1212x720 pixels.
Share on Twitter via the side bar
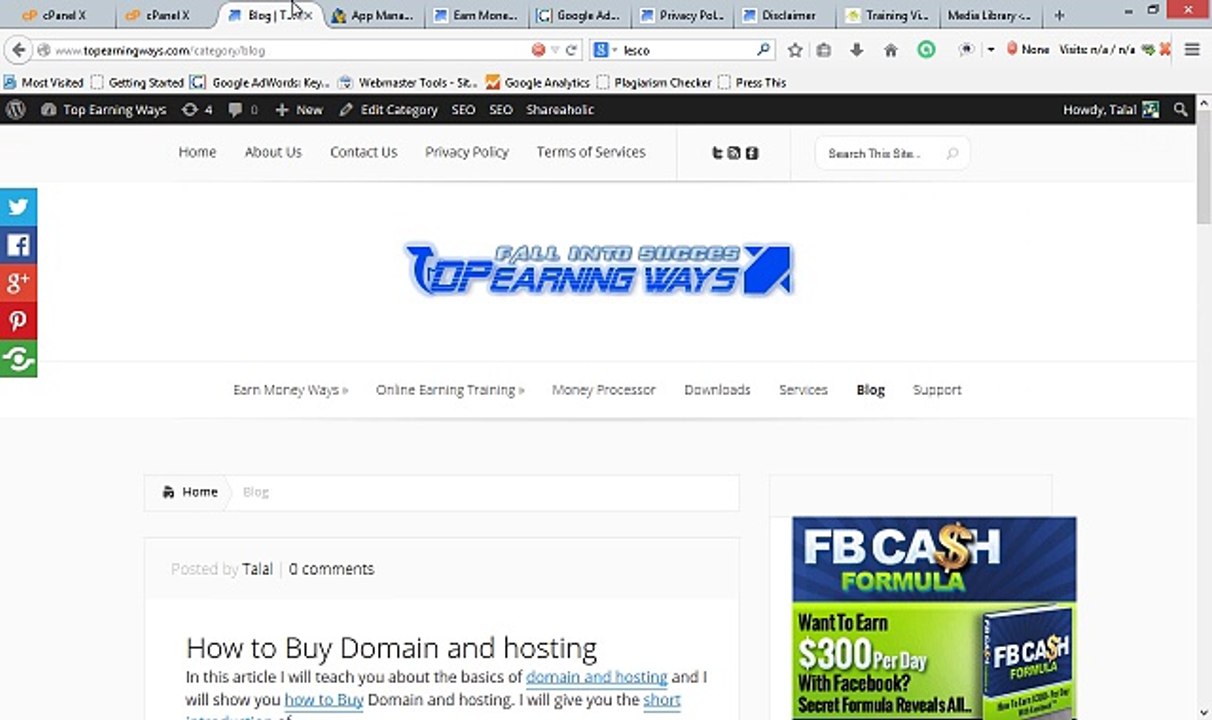pos(18,207)
